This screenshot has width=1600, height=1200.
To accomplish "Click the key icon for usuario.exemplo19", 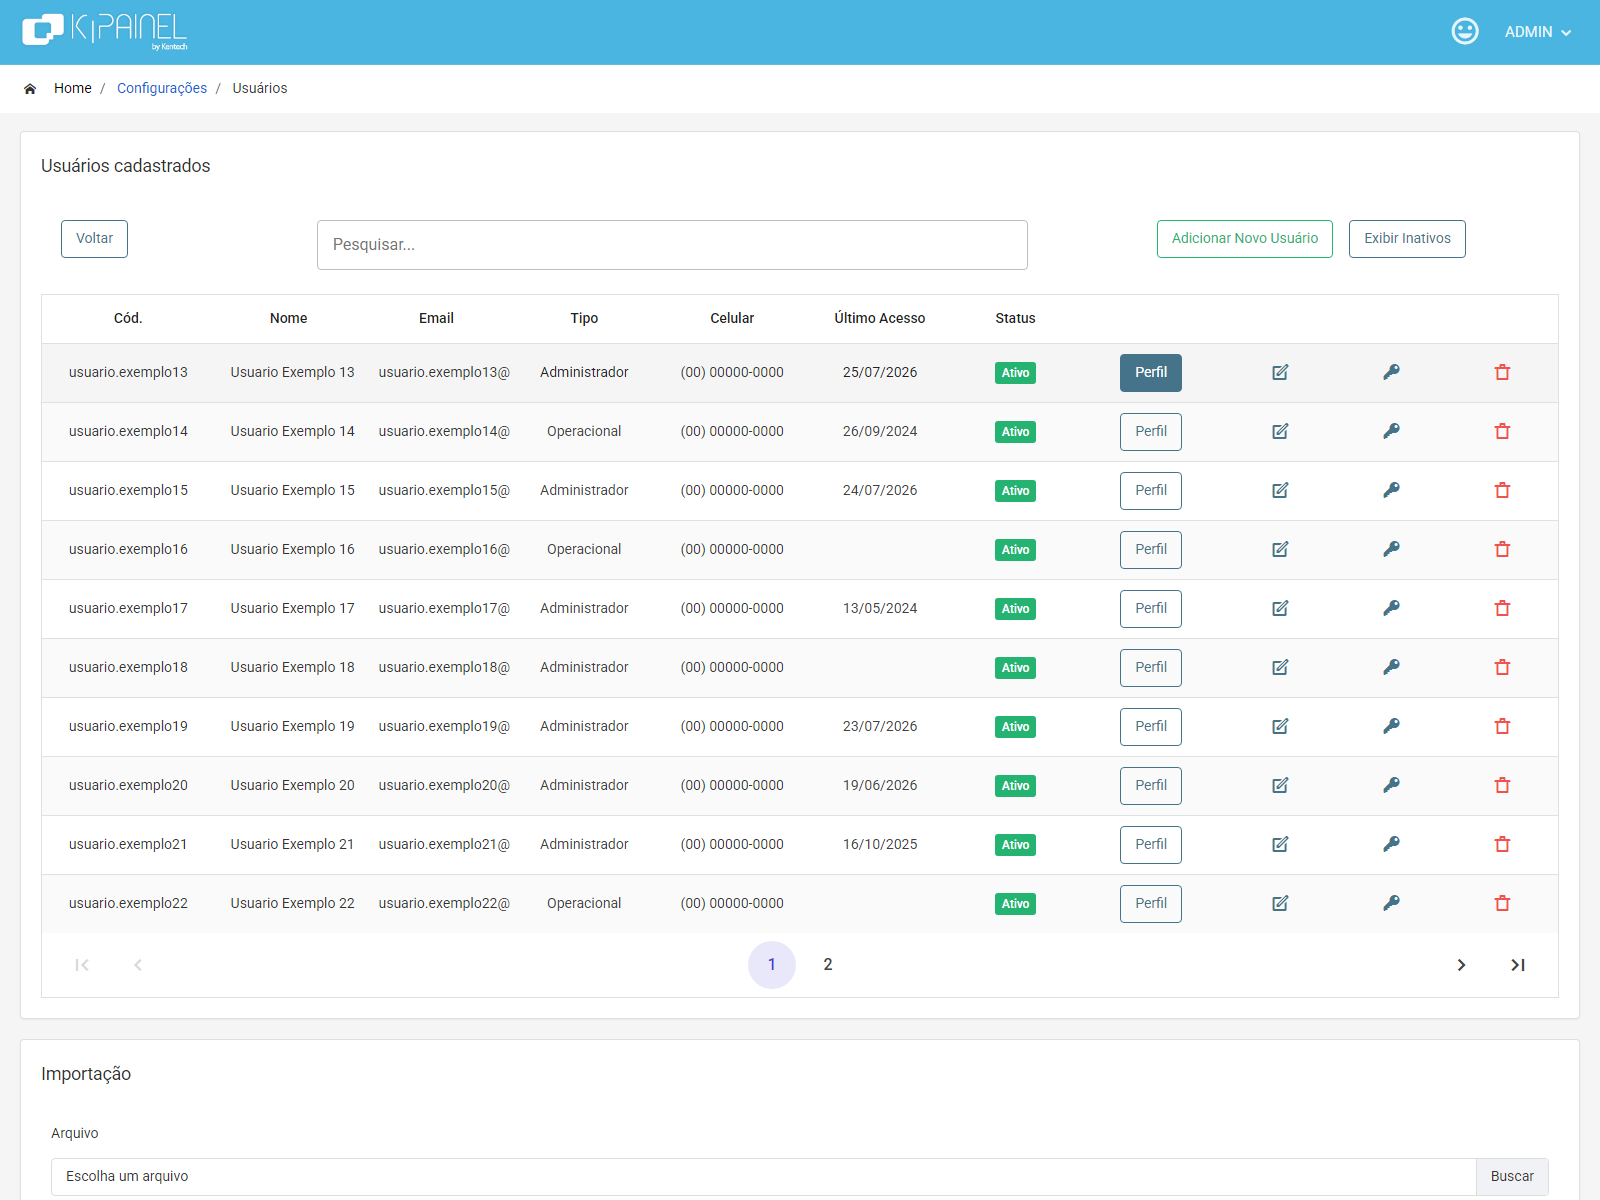I will (1391, 726).
